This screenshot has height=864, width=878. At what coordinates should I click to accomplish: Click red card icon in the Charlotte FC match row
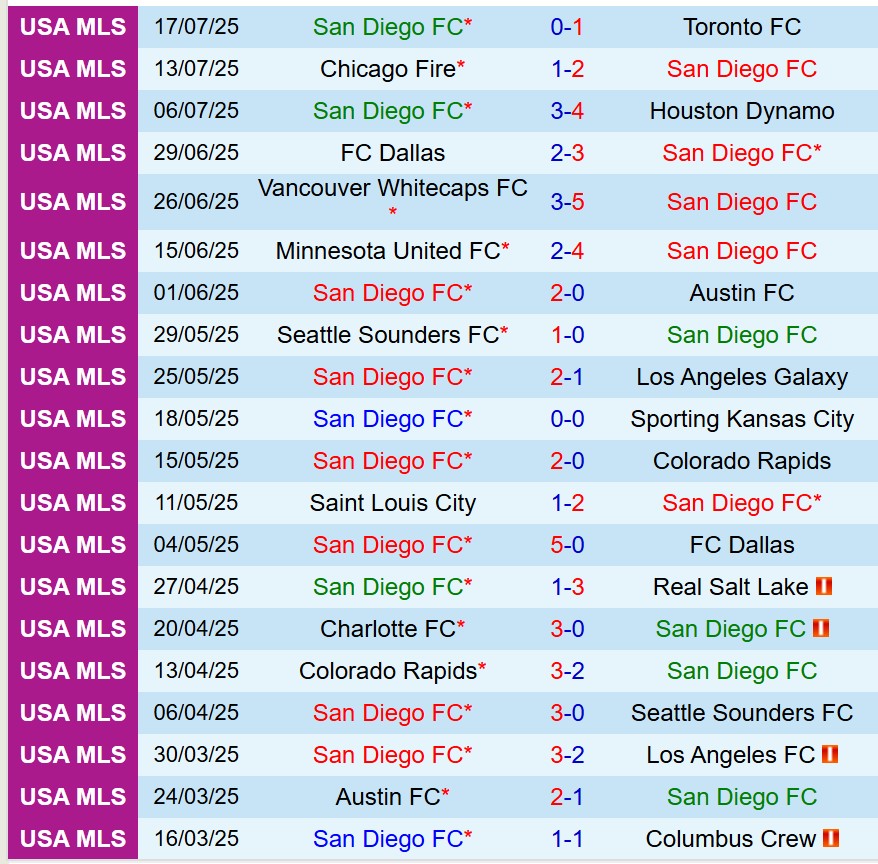click(821, 629)
